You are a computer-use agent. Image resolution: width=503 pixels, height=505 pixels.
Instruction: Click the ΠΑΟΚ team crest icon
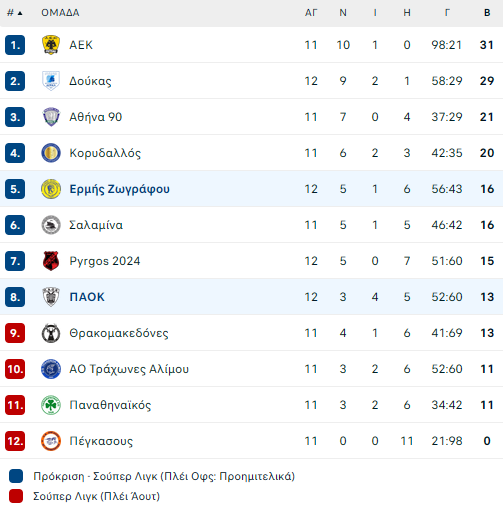[x=51, y=297]
